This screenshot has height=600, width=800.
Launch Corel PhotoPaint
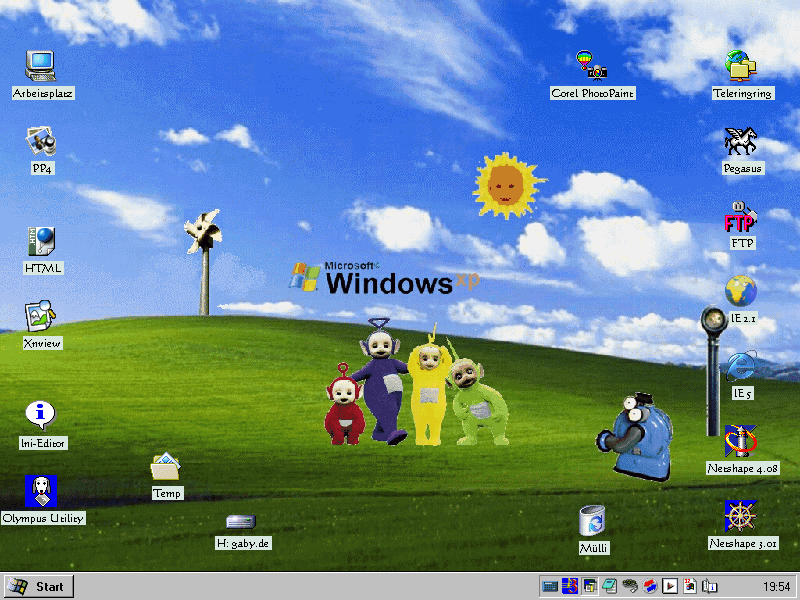click(x=592, y=66)
